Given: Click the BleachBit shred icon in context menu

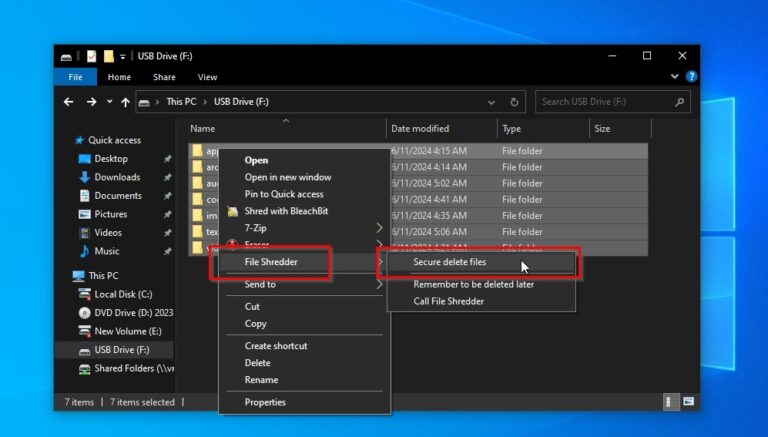Looking at the screenshot, I should pos(233,211).
